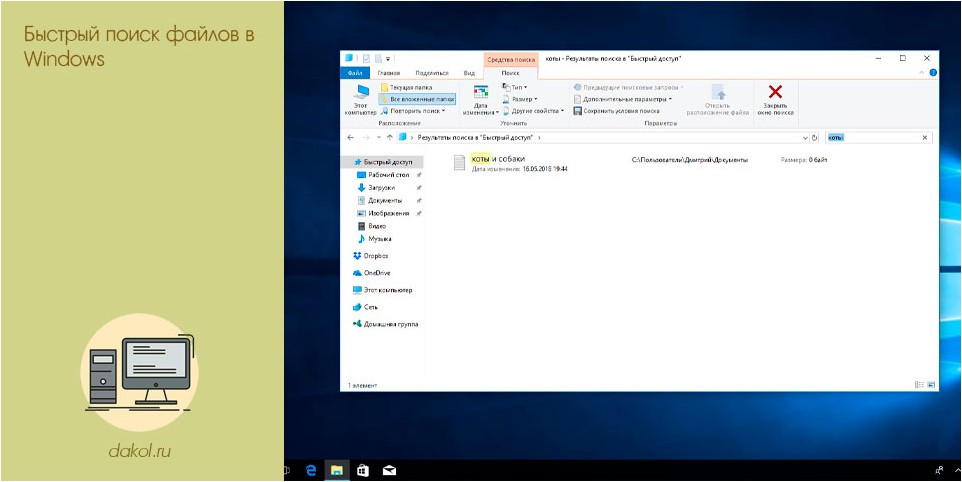Click address bar path Результаты поиска
Image resolution: width=962 pixels, height=482 pixels.
475,138
